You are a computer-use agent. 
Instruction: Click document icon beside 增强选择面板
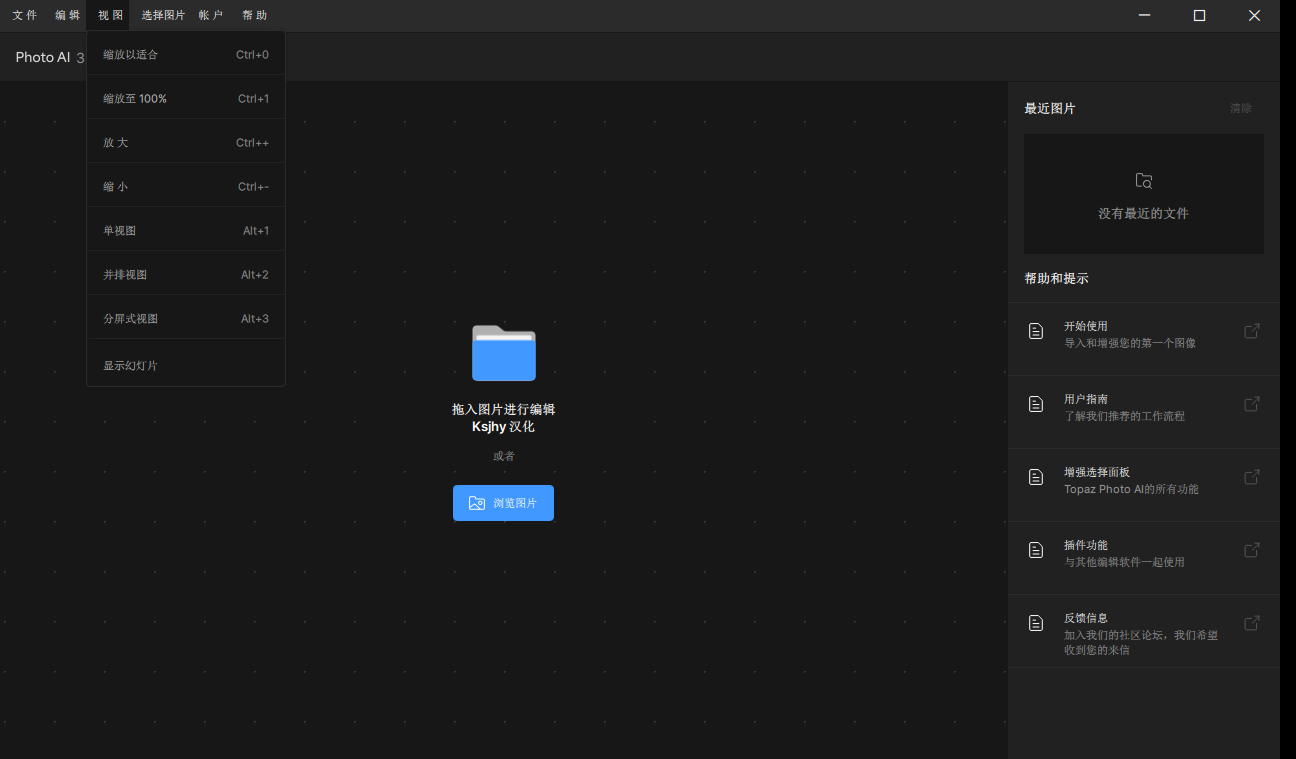[x=1036, y=477]
